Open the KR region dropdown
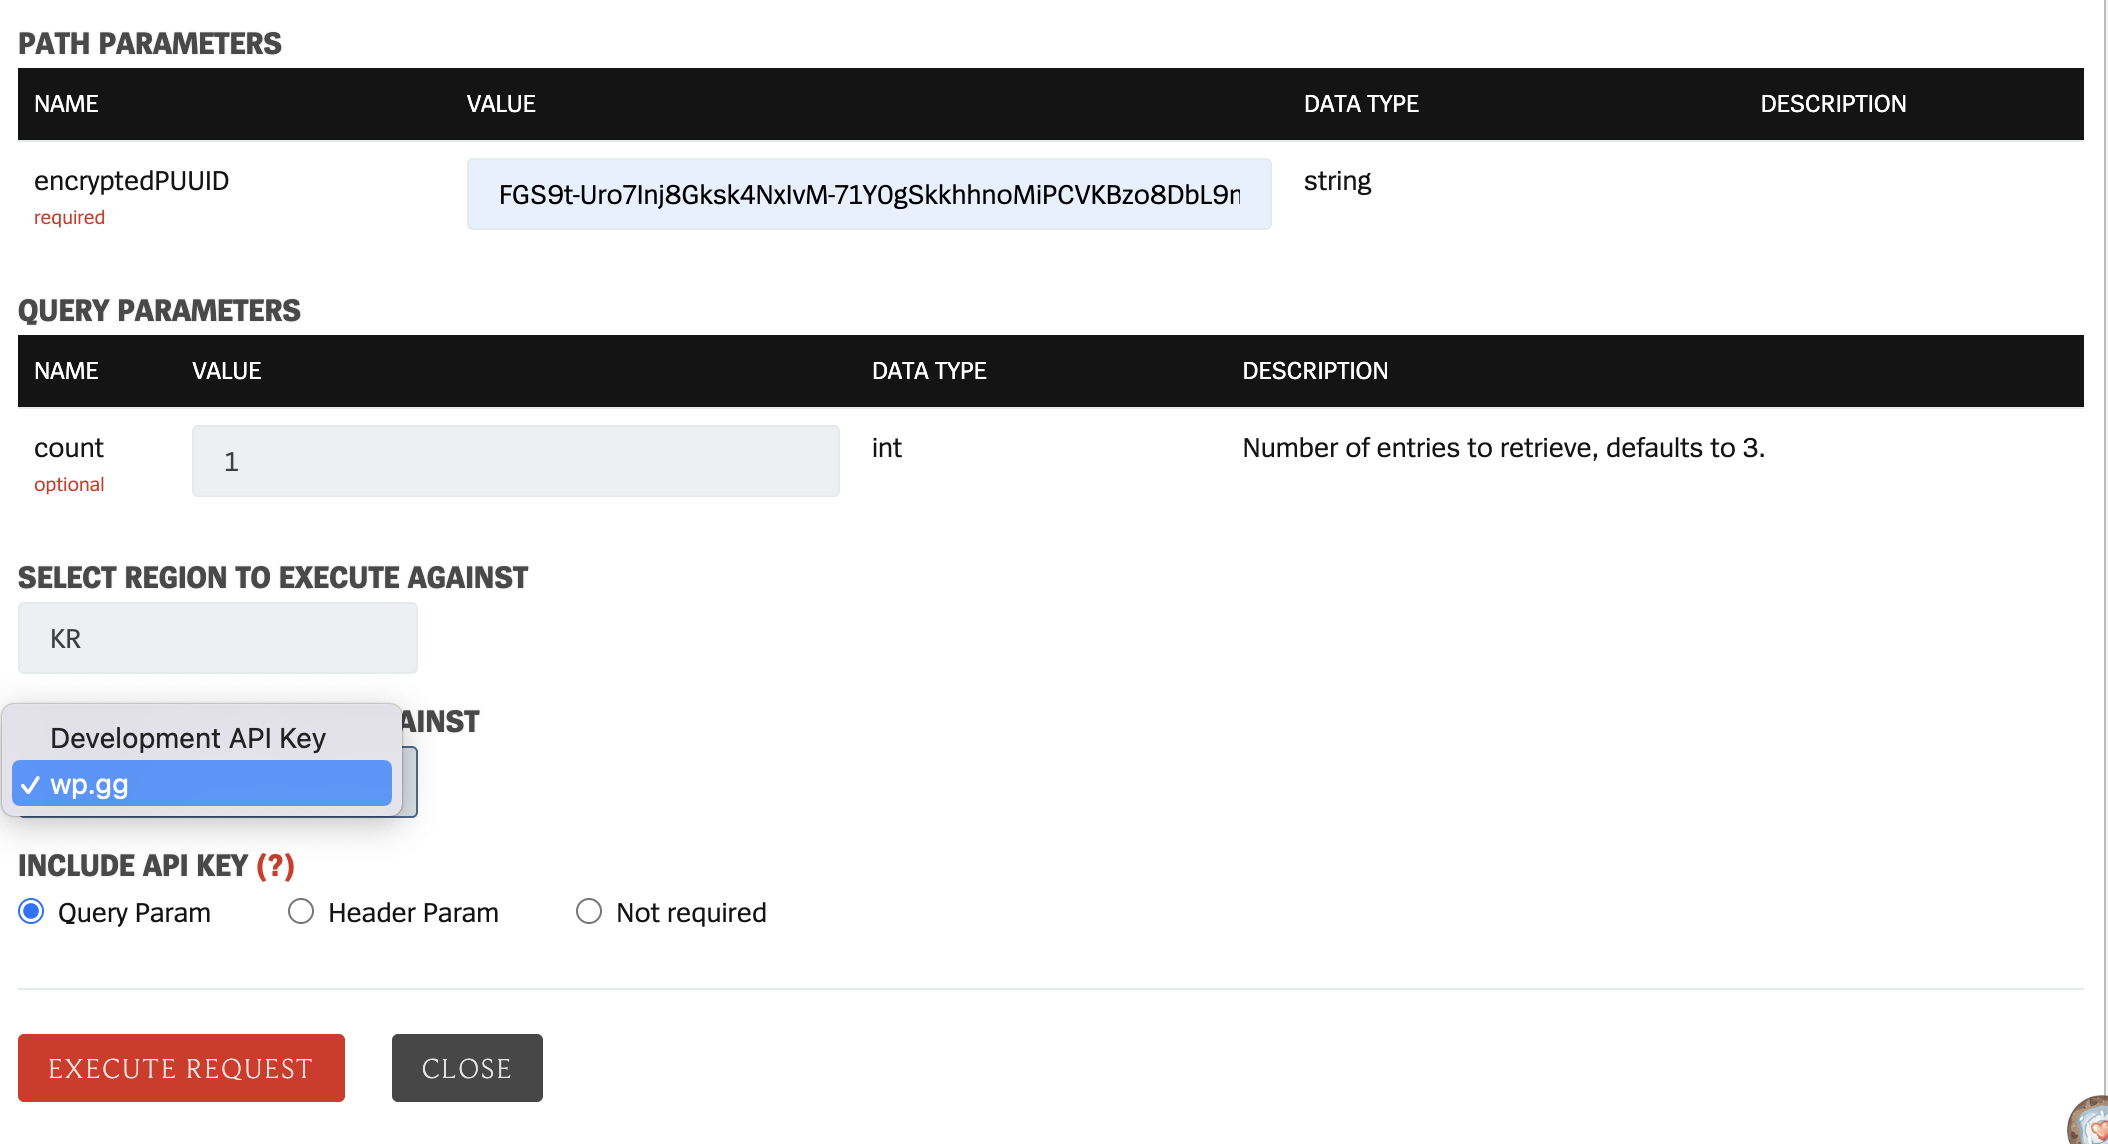Viewport: 2108px width, 1144px height. (217, 638)
